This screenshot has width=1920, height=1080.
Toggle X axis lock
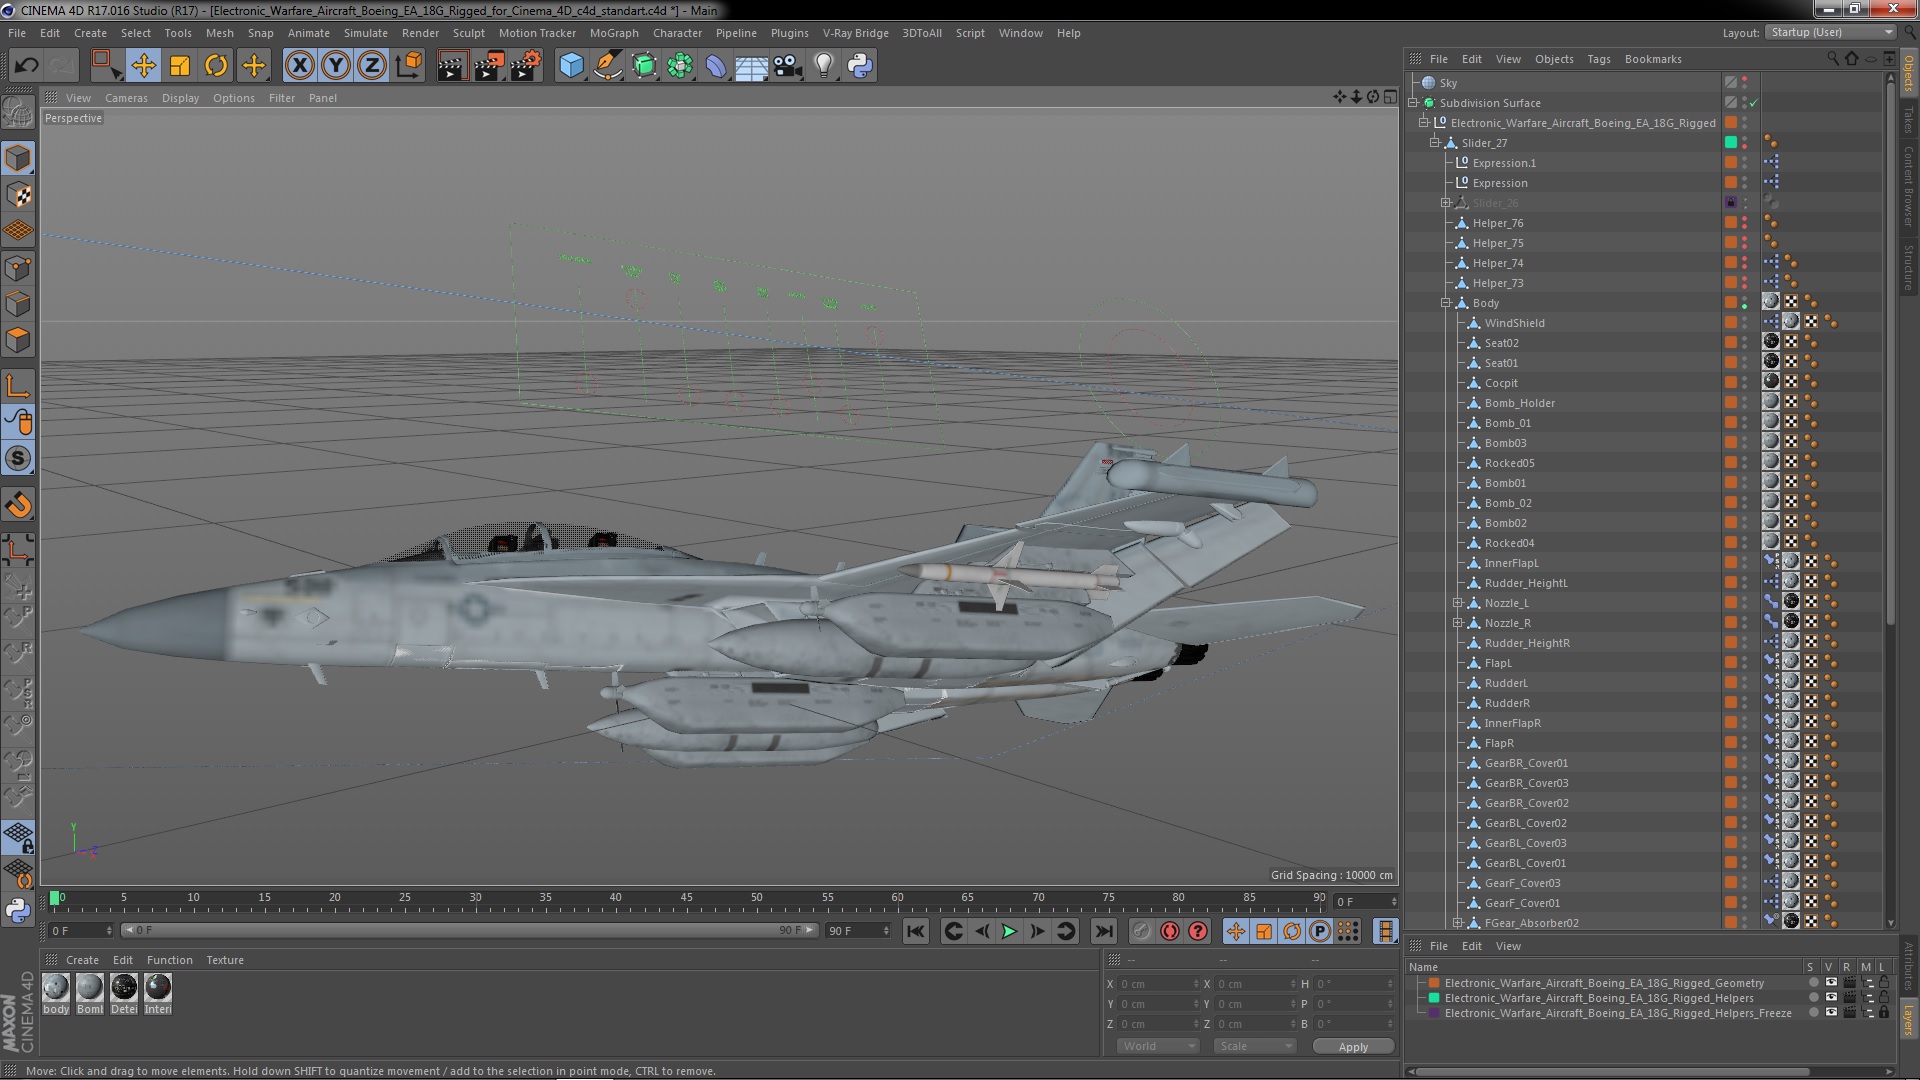click(299, 66)
